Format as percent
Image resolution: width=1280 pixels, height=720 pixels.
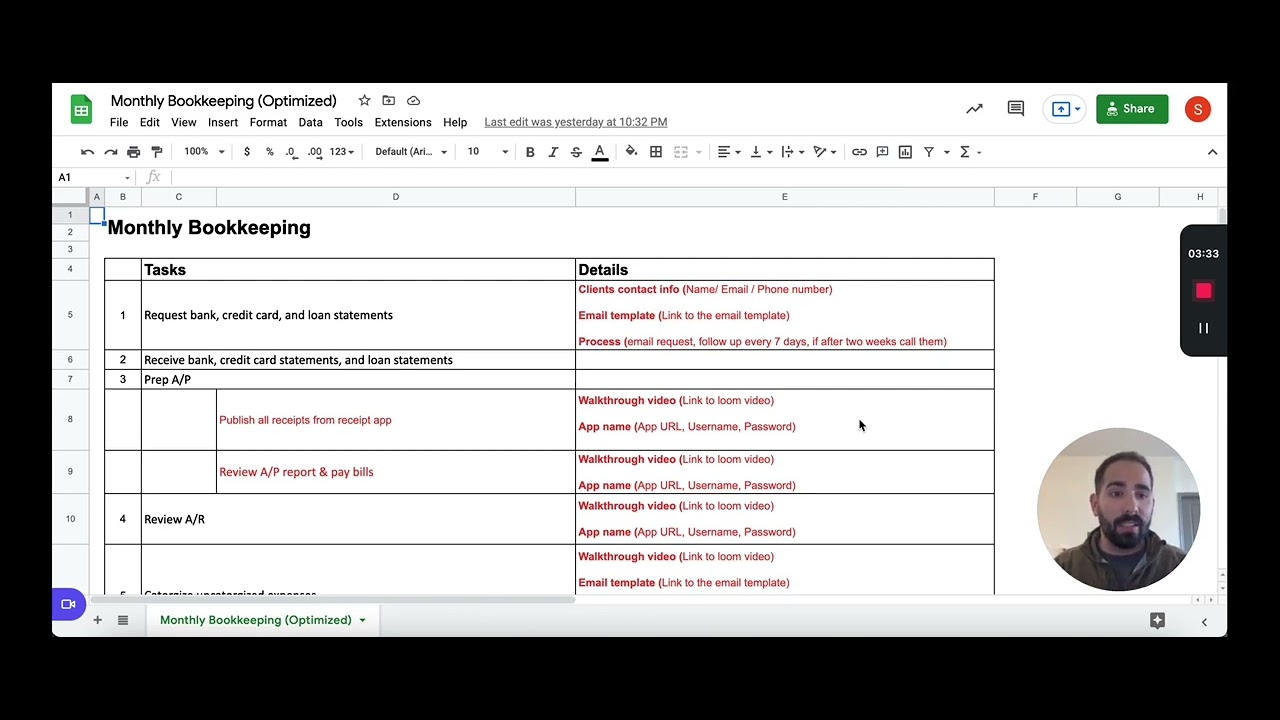(269, 152)
